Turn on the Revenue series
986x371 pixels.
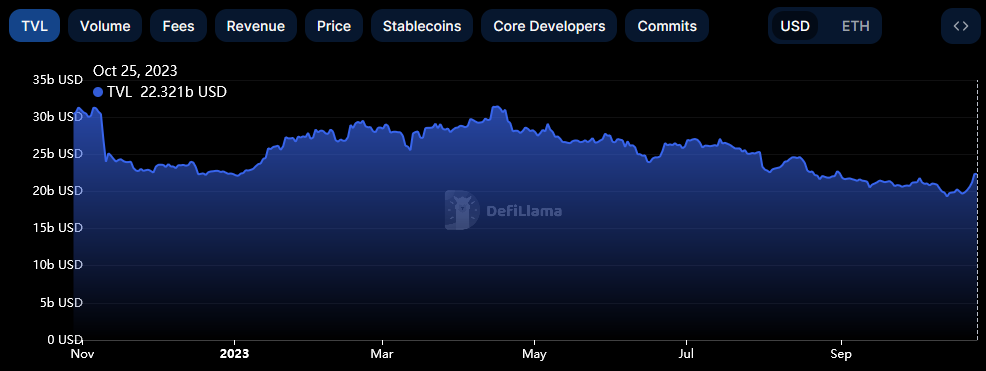tap(256, 26)
